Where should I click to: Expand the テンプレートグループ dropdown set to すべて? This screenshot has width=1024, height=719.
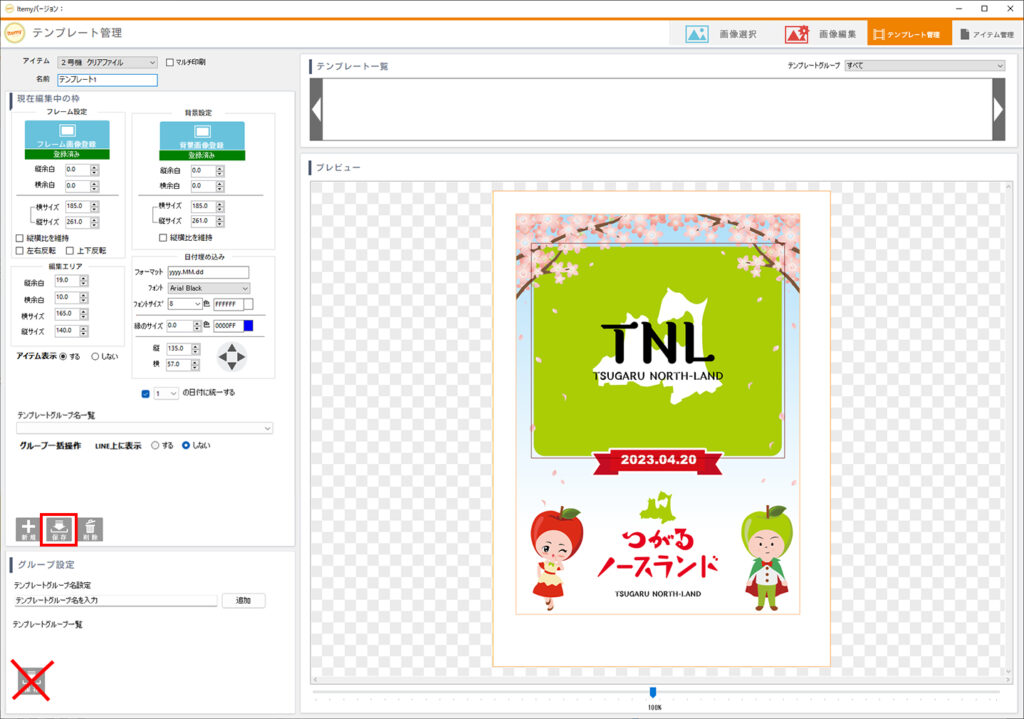(924, 66)
